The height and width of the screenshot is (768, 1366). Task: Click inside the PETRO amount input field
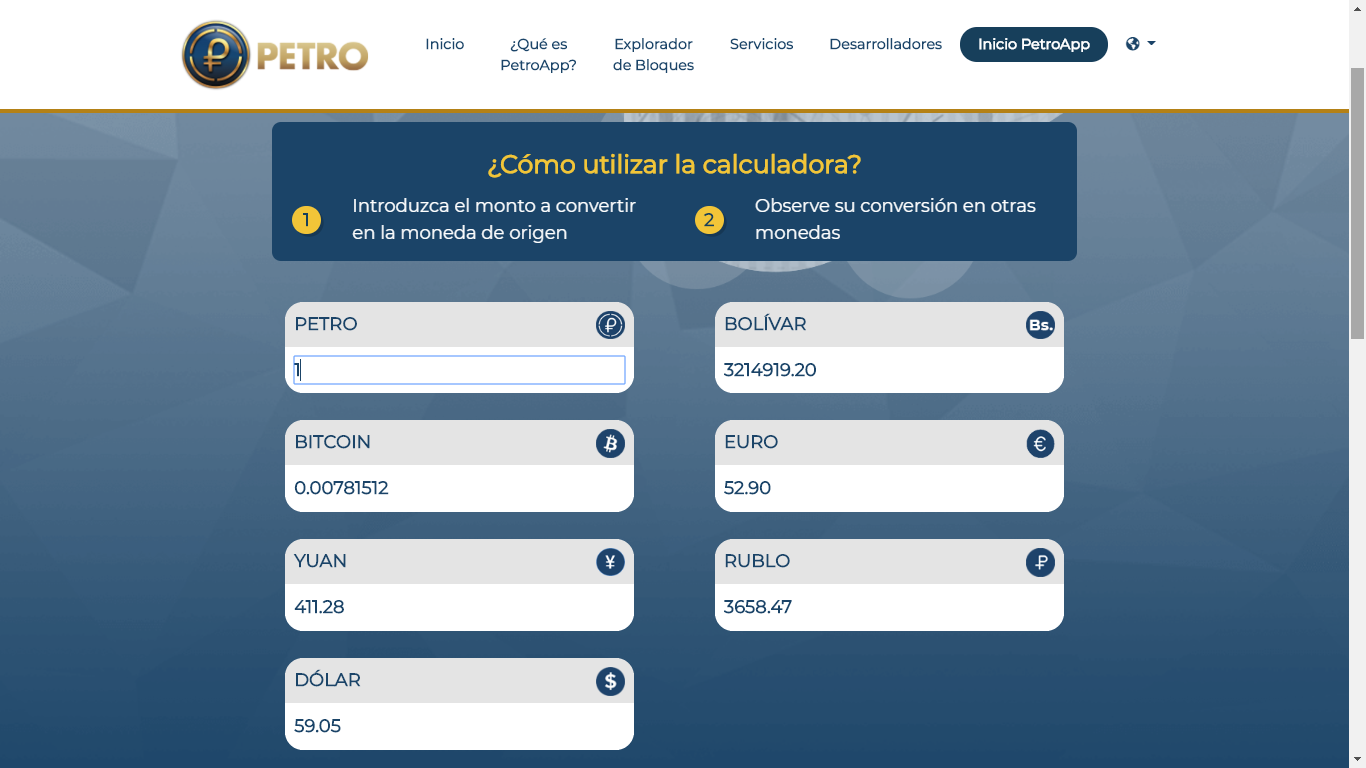coord(458,369)
